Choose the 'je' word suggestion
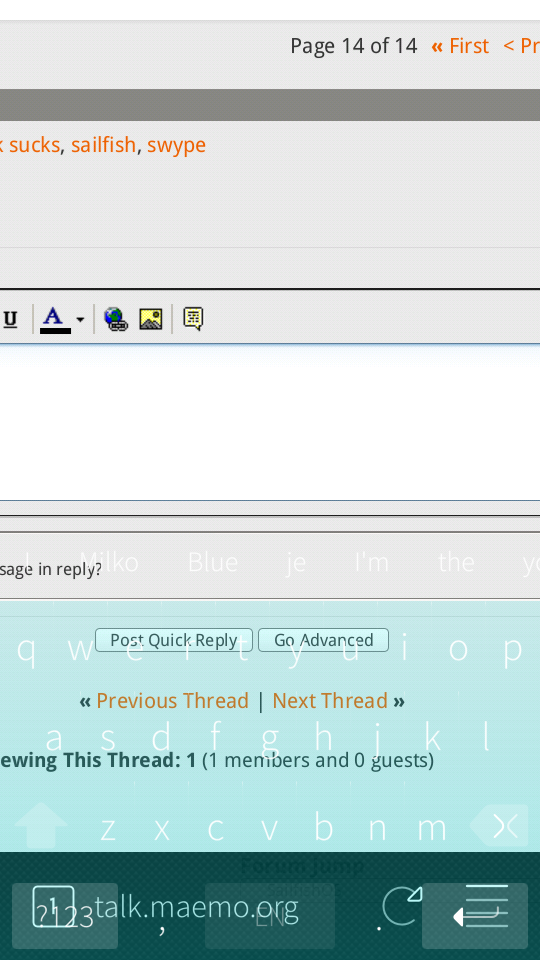540x960 pixels. (296, 563)
